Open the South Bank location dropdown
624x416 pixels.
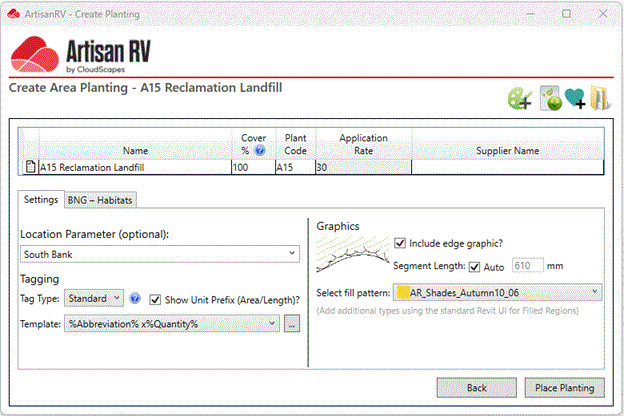160,254
